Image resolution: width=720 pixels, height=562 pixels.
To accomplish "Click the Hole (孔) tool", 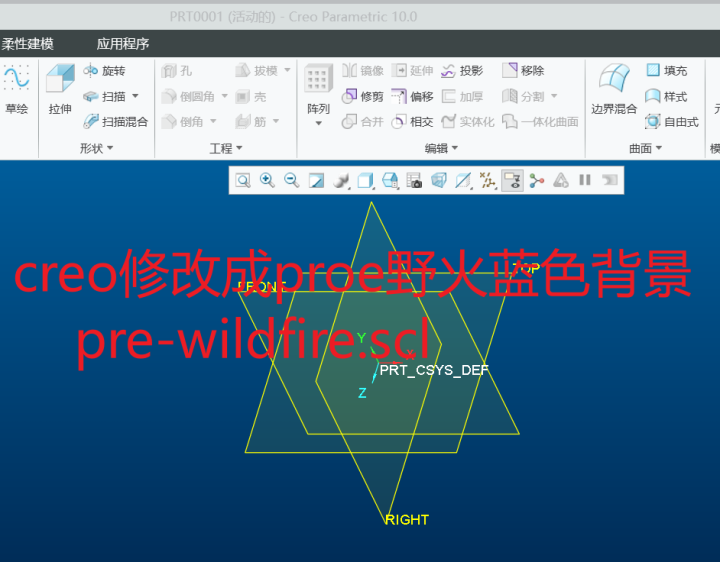I will 177,71.
